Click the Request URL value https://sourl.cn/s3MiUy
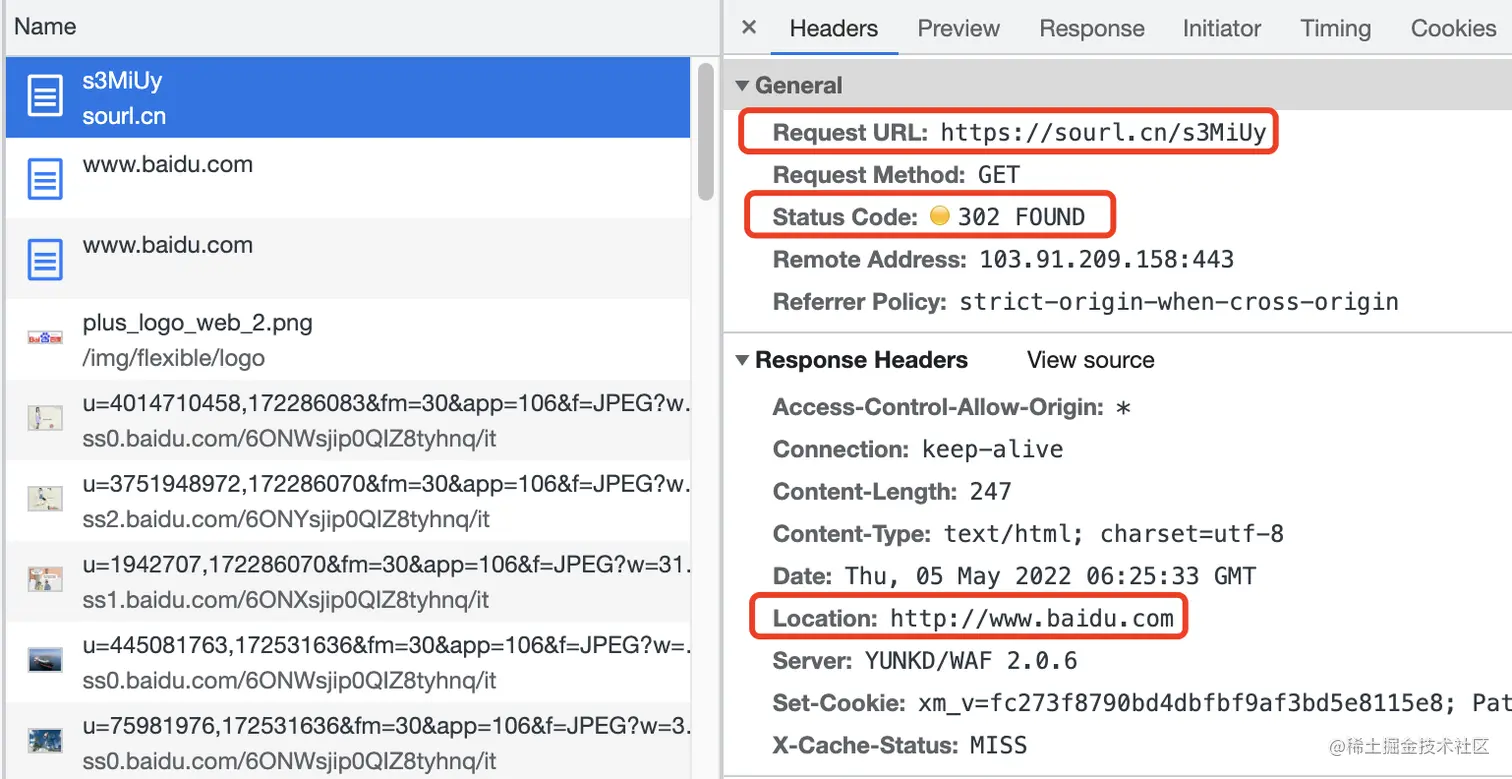Image resolution: width=1512 pixels, height=779 pixels. (x=1103, y=133)
